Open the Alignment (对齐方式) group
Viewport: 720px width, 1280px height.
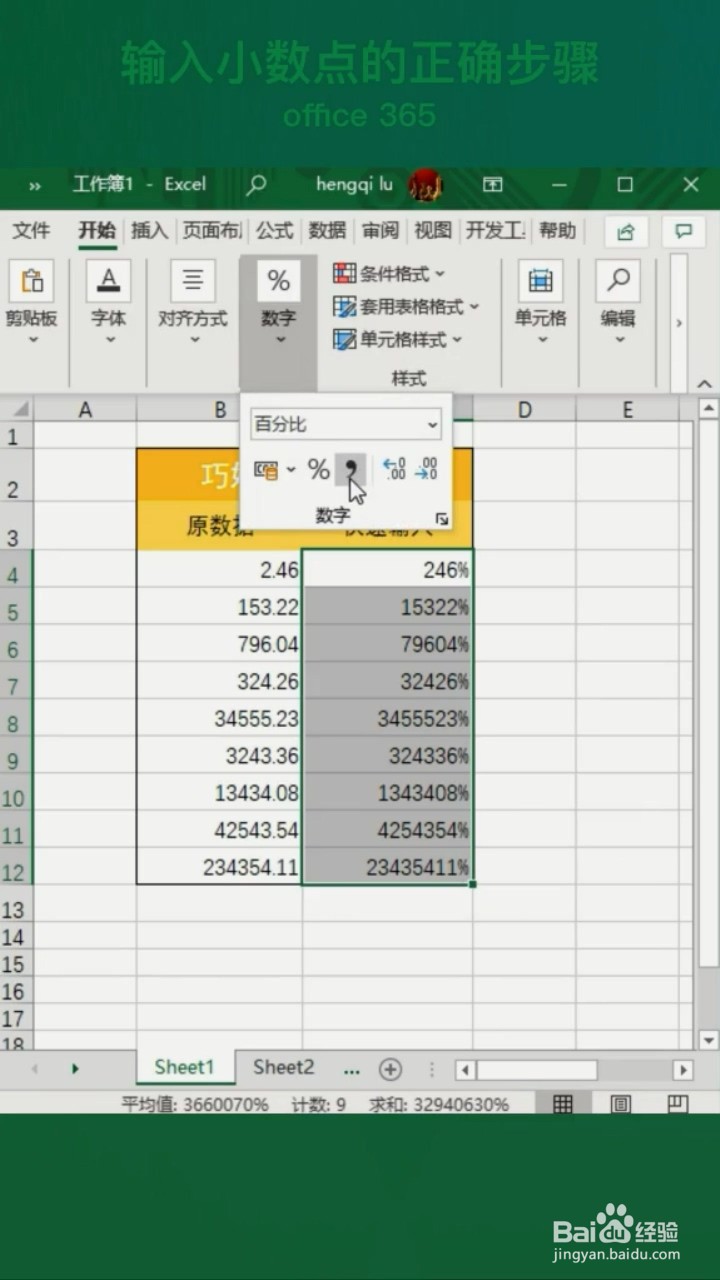click(x=193, y=304)
